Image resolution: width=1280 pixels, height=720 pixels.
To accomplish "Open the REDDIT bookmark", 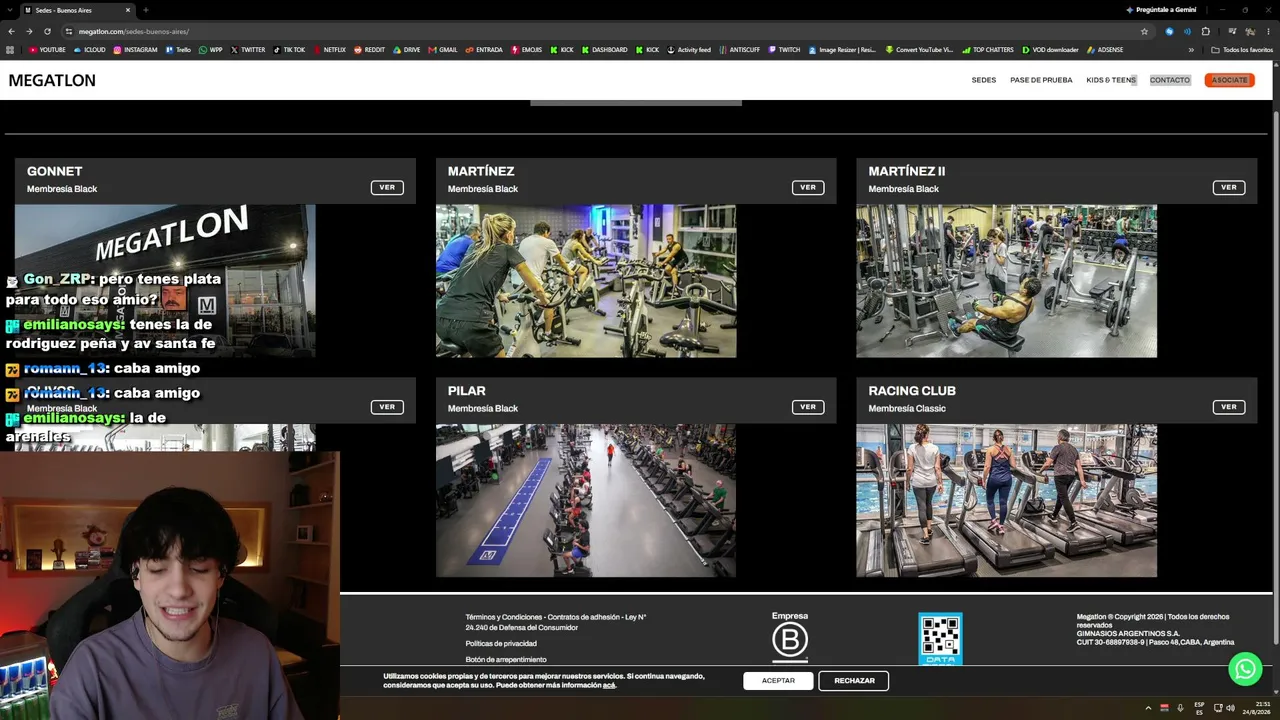I will [x=369, y=50].
